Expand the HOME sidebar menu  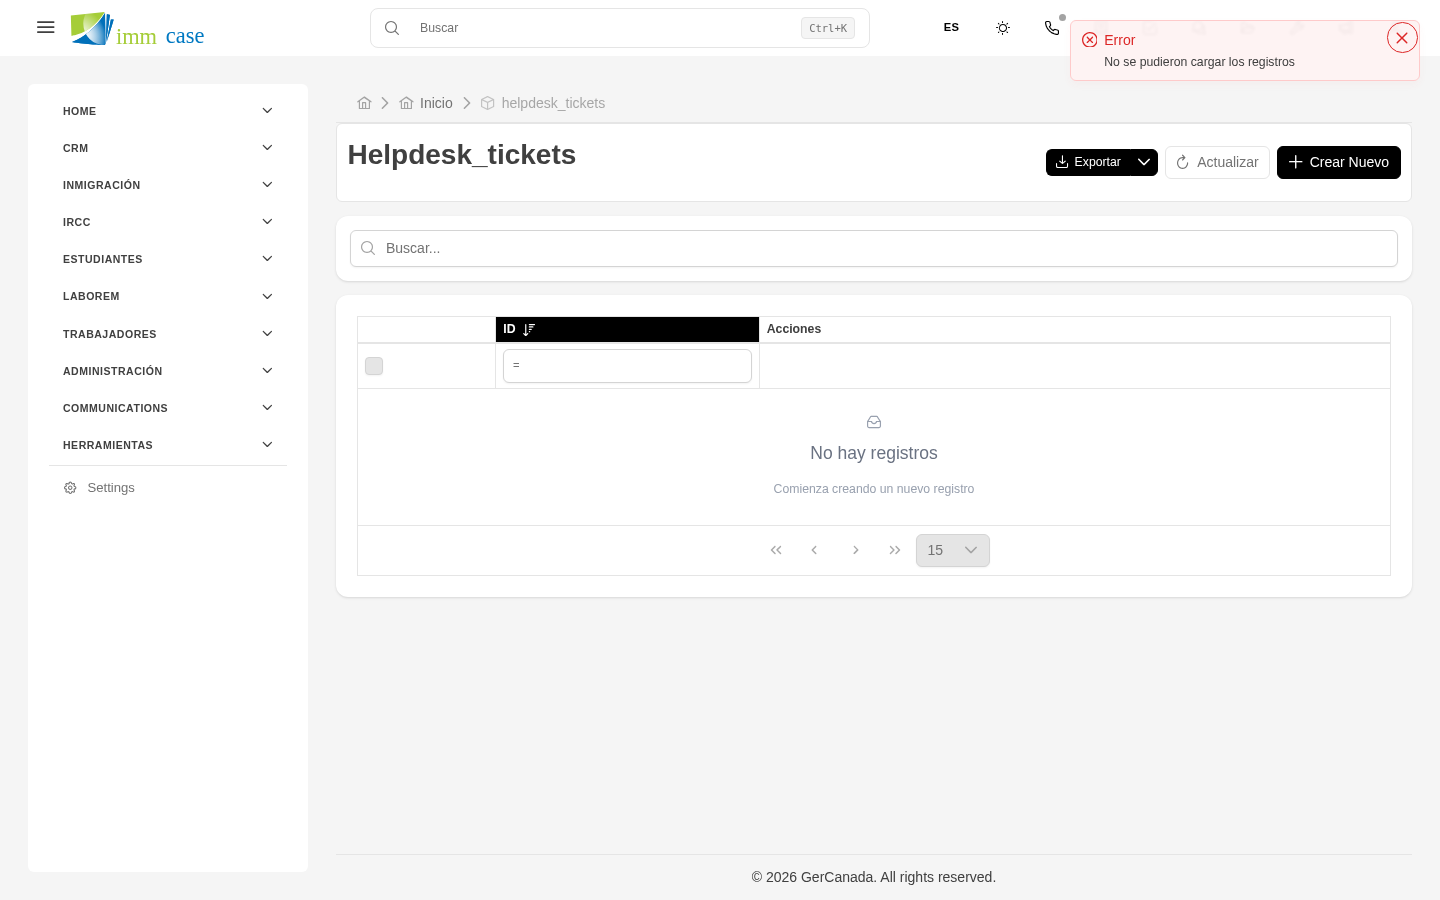coord(168,111)
